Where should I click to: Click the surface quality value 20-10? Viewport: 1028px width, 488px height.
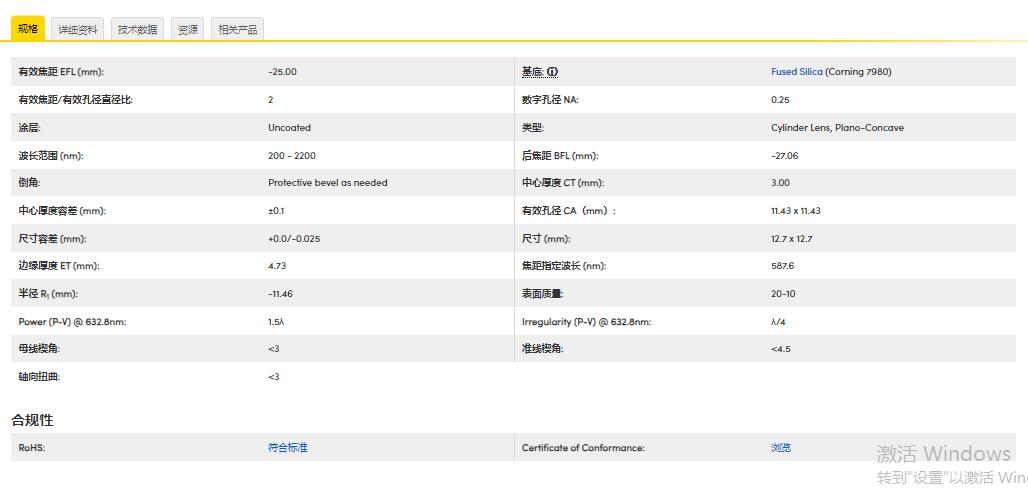click(x=783, y=294)
